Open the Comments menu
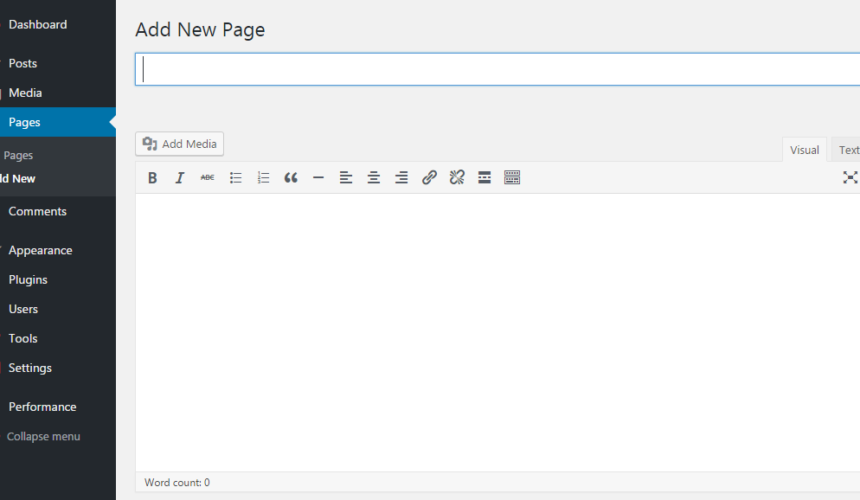The image size is (860, 500). pyautogui.click(x=37, y=212)
